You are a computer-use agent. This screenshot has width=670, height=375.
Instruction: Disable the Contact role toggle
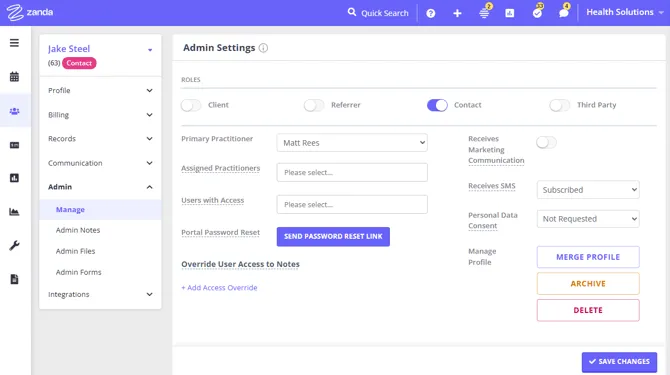click(437, 105)
